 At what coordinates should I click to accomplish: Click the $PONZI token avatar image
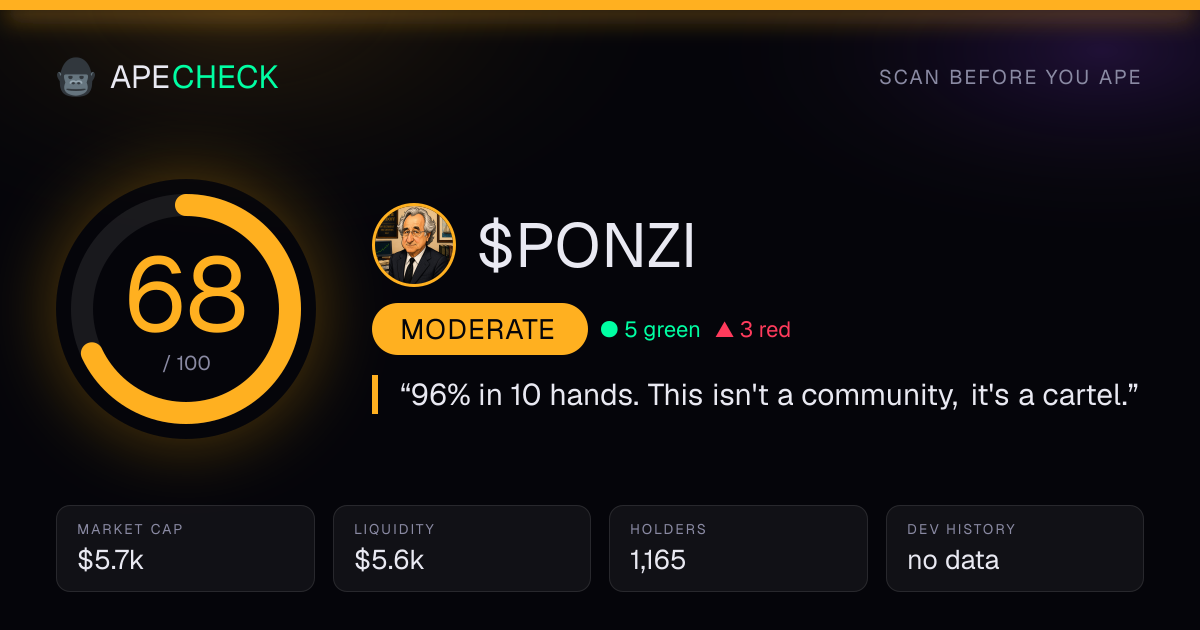pos(414,245)
